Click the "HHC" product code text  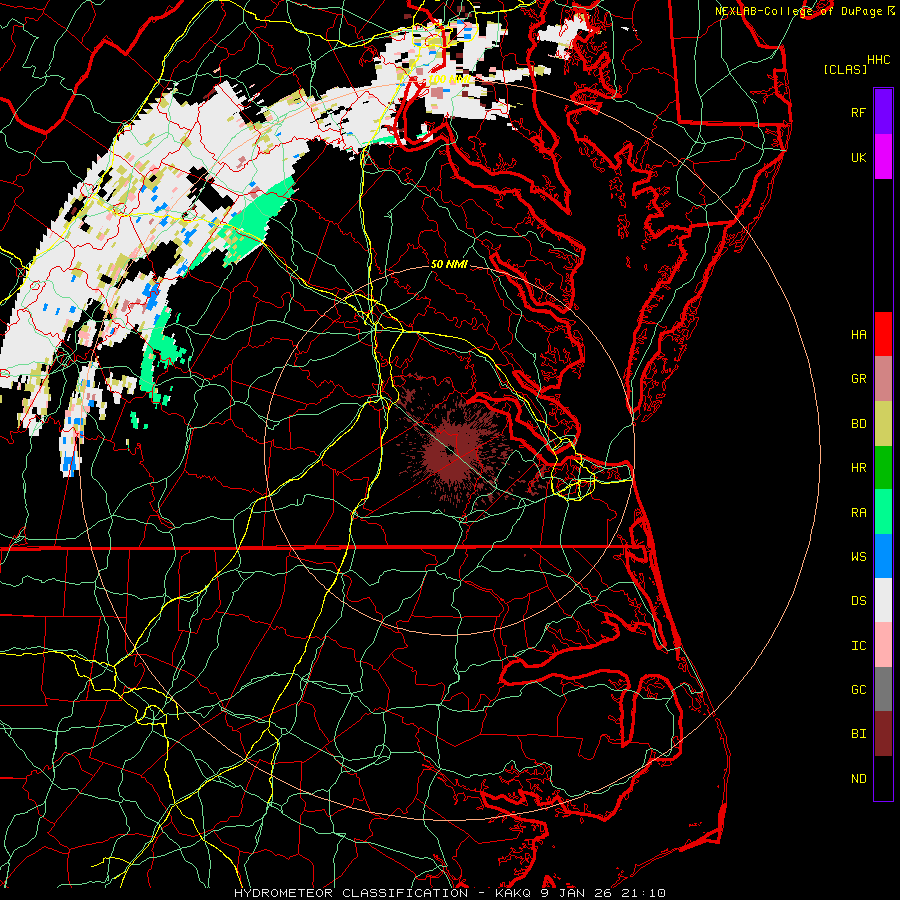click(x=879, y=60)
